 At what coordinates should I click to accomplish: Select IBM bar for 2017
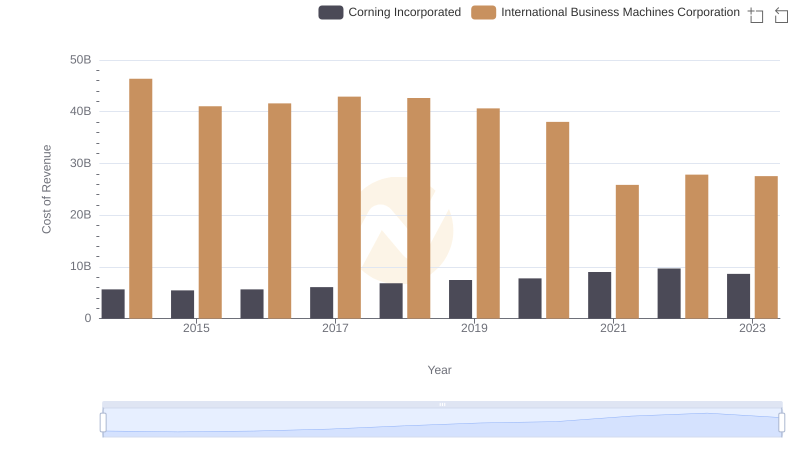pyautogui.click(x=349, y=208)
